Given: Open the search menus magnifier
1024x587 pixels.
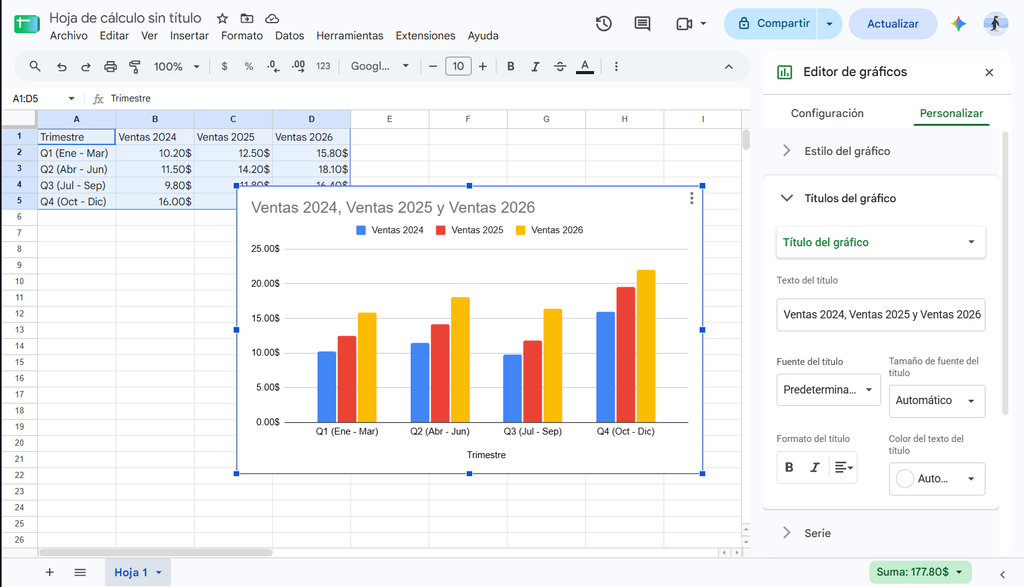Looking at the screenshot, I should point(35,67).
